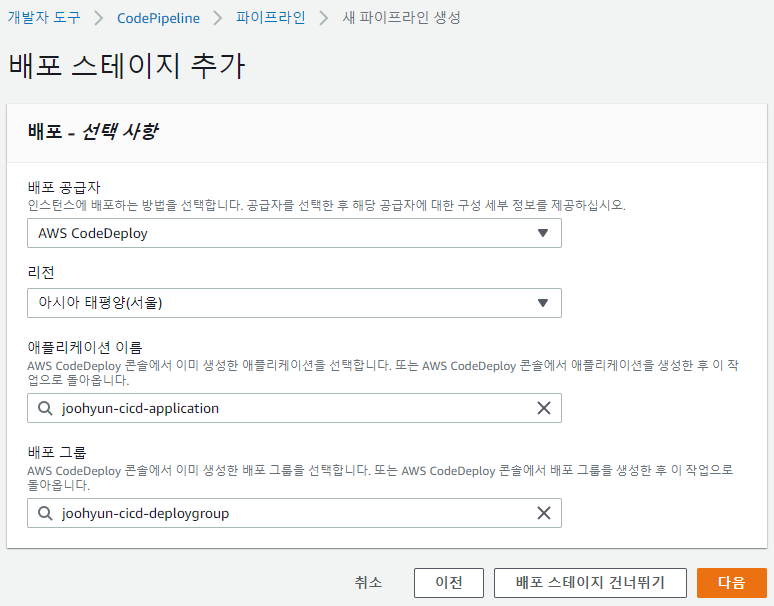Click the 리전 label
The width and height of the screenshot is (774, 606).
(x=41, y=272)
